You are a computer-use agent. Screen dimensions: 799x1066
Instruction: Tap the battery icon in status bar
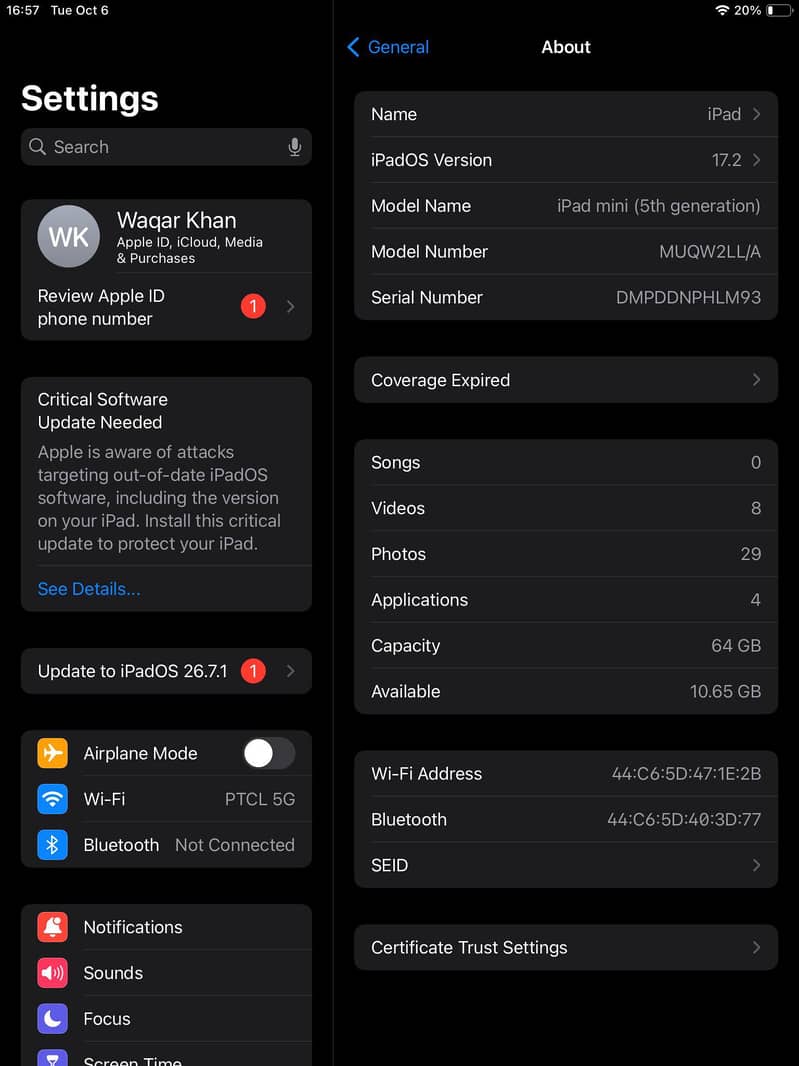(x=779, y=10)
